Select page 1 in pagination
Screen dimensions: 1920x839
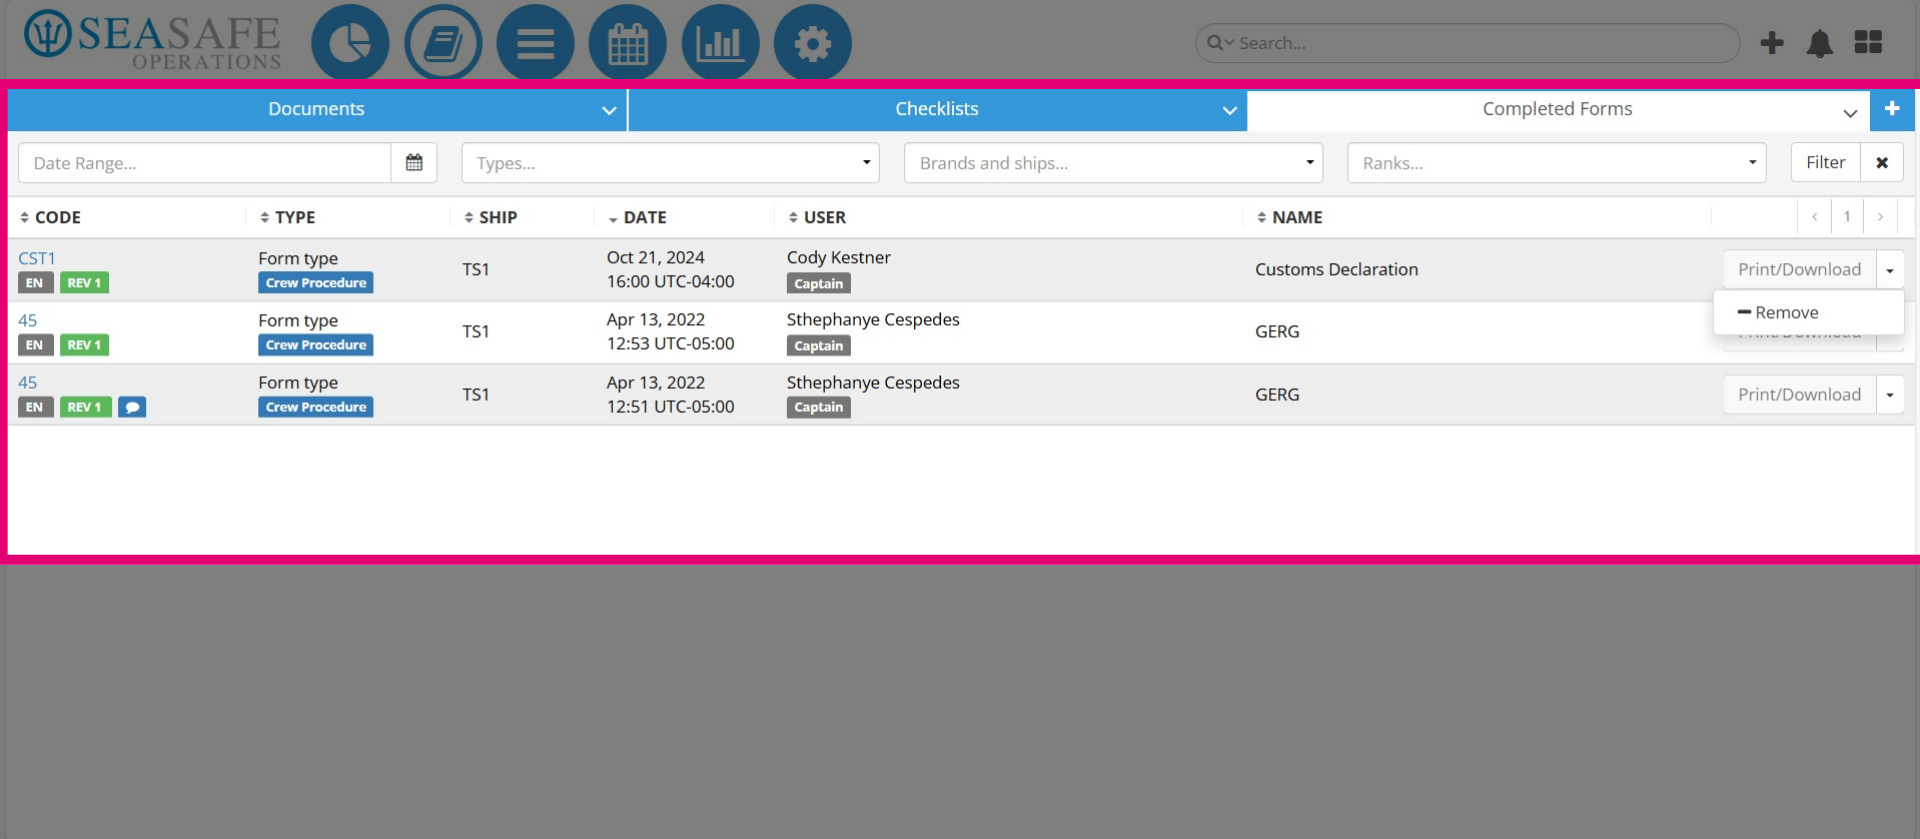pos(1847,217)
